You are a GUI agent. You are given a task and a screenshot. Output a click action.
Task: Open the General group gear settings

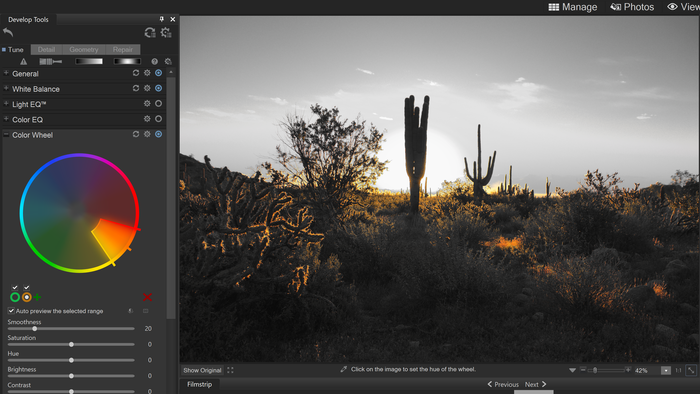147,73
